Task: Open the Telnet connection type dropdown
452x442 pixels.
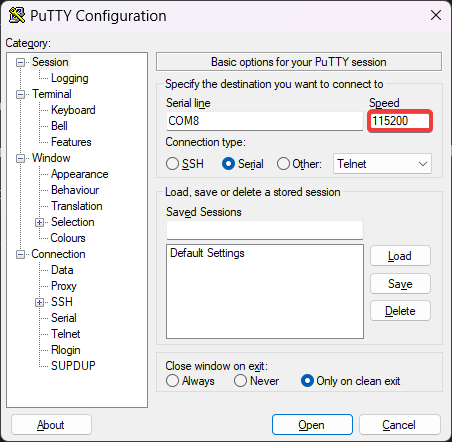Action: [382, 164]
